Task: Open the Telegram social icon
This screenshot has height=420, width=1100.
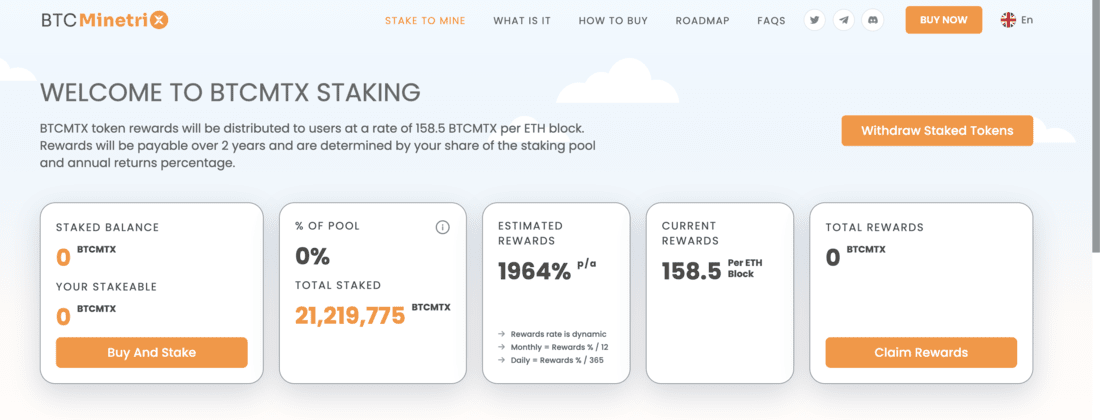Action: (844, 20)
